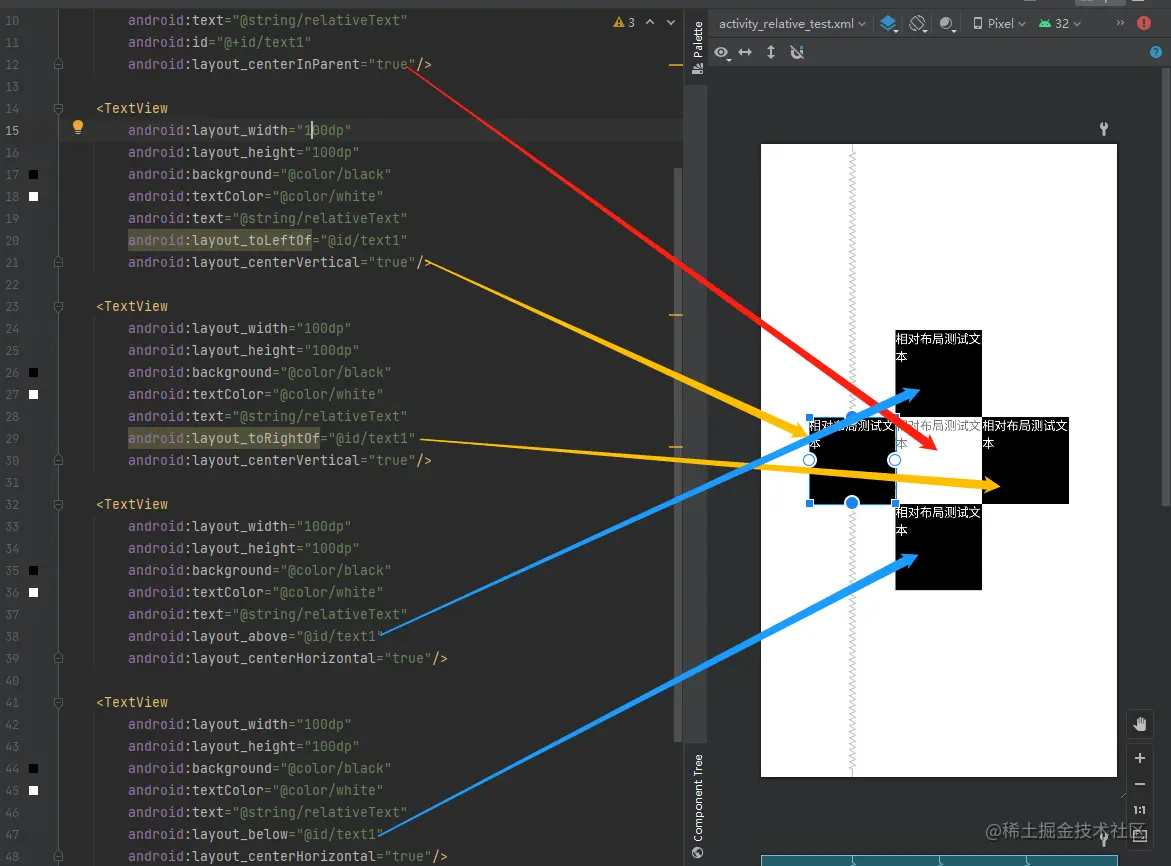The height and width of the screenshot is (866, 1171).
Task: Collapse the TextView block starting line 41
Action: pos(58,703)
